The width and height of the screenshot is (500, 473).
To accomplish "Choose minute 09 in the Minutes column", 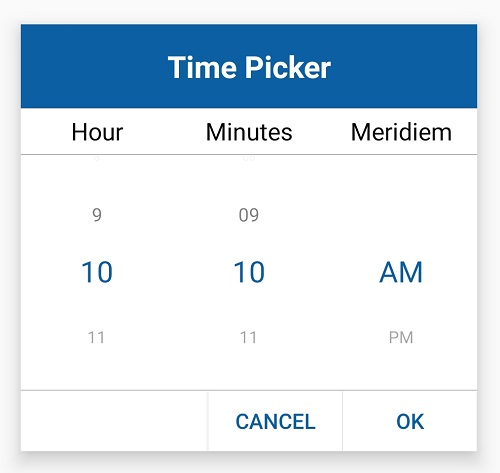I will pos(249,215).
